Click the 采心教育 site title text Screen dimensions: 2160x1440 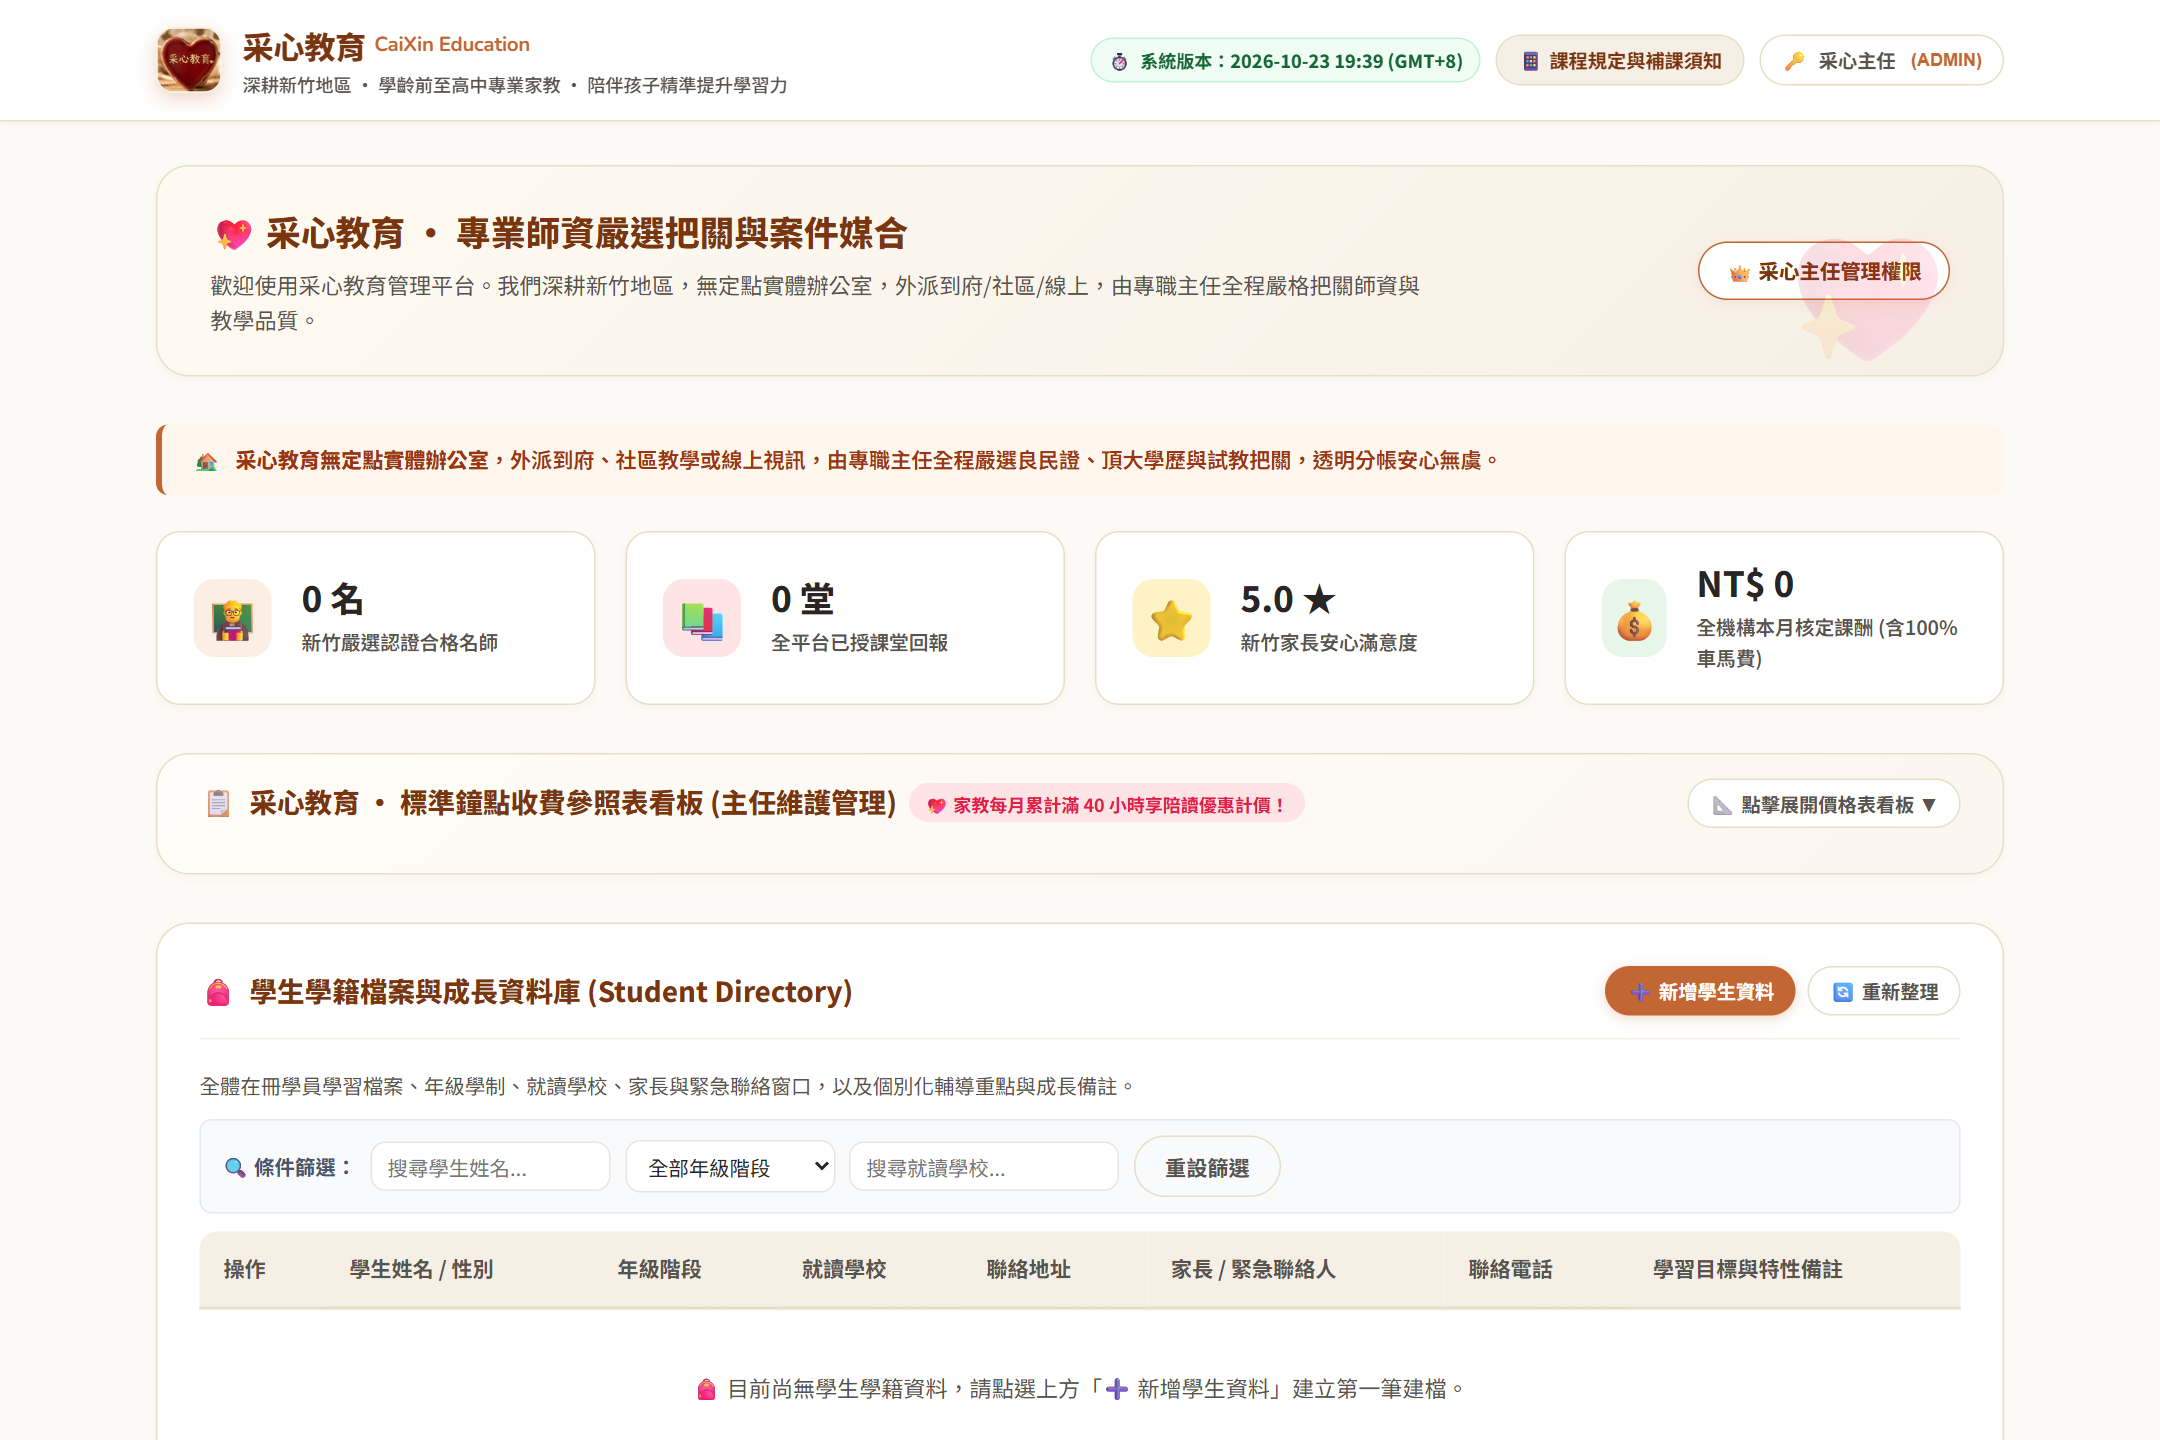(304, 47)
